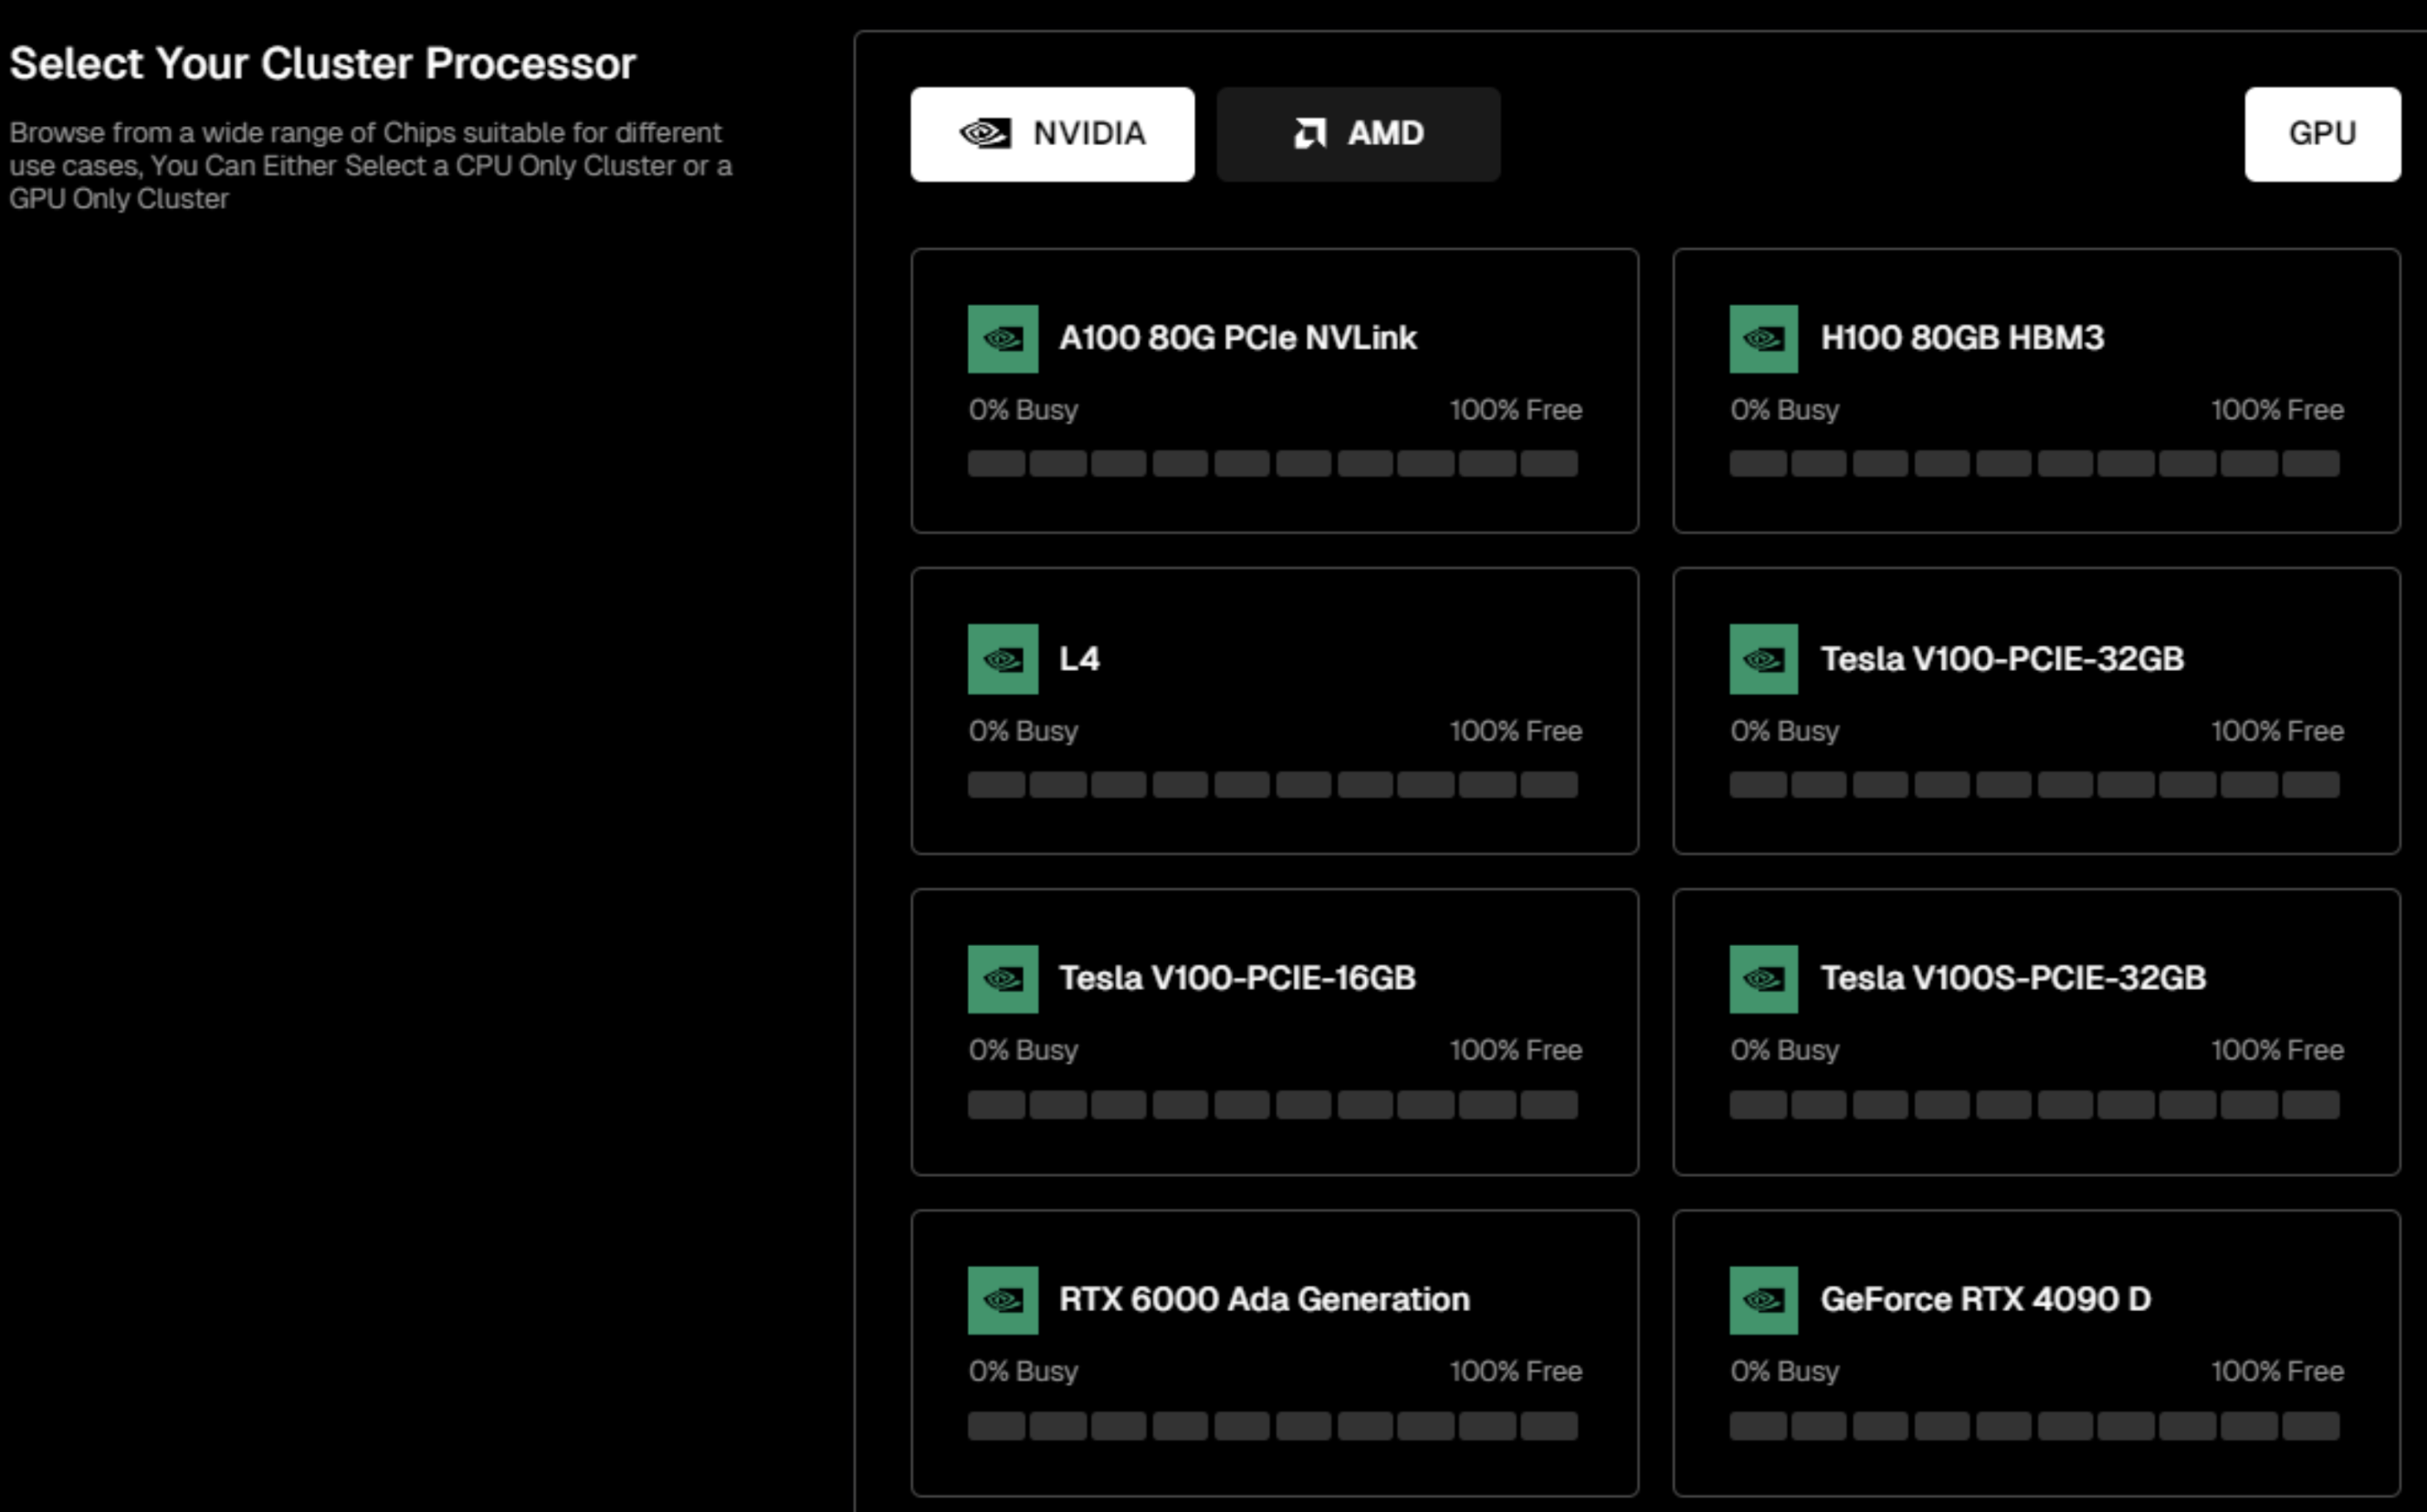Click the 'Select Your Cluster Processor' heading
This screenshot has width=2427, height=1512.
coord(322,64)
